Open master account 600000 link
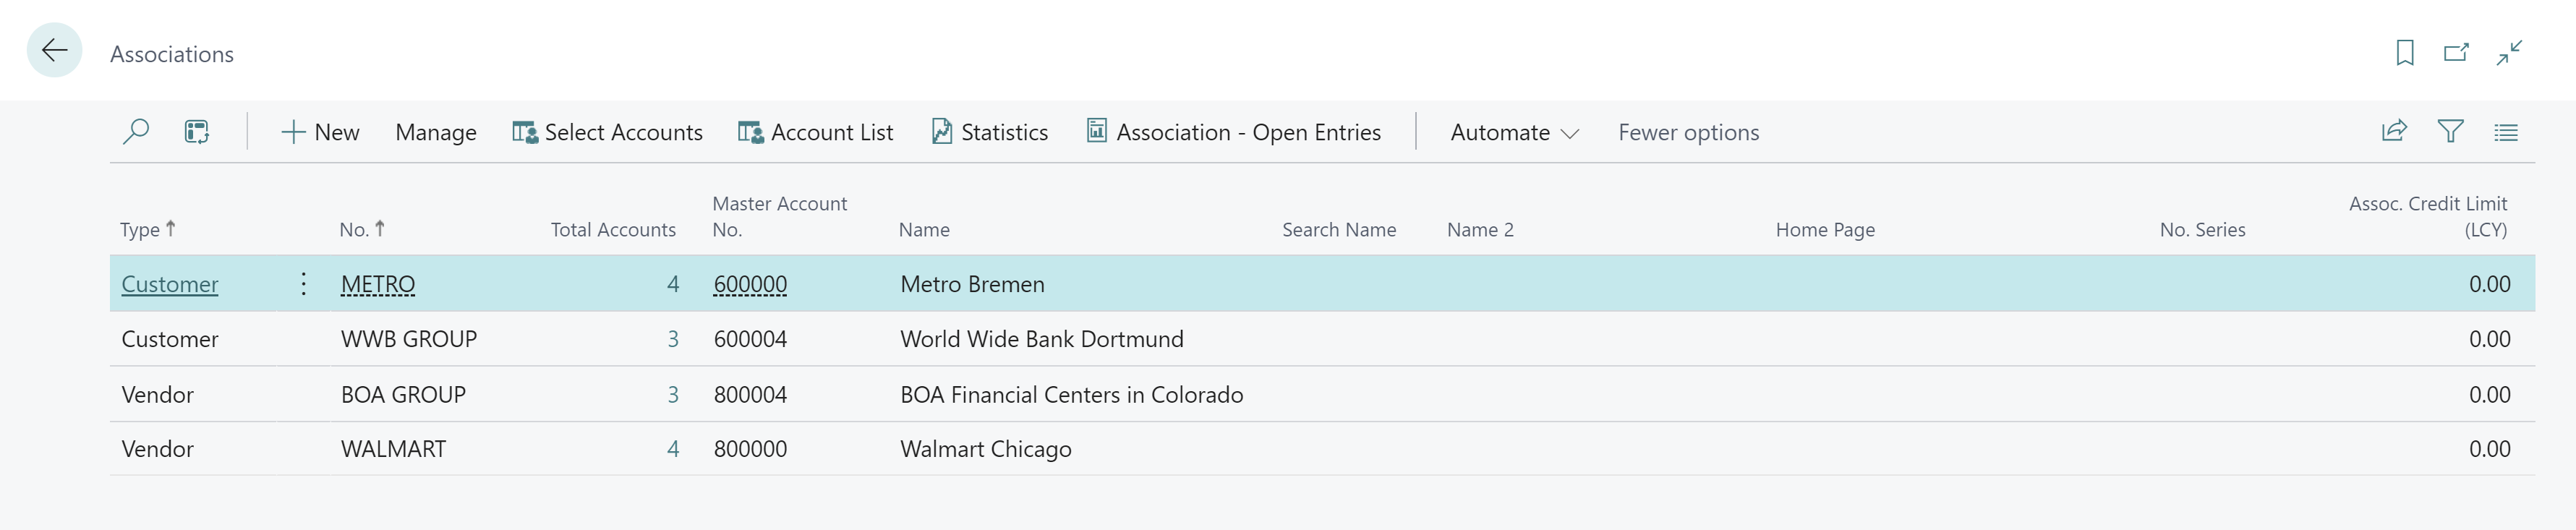 coord(750,284)
